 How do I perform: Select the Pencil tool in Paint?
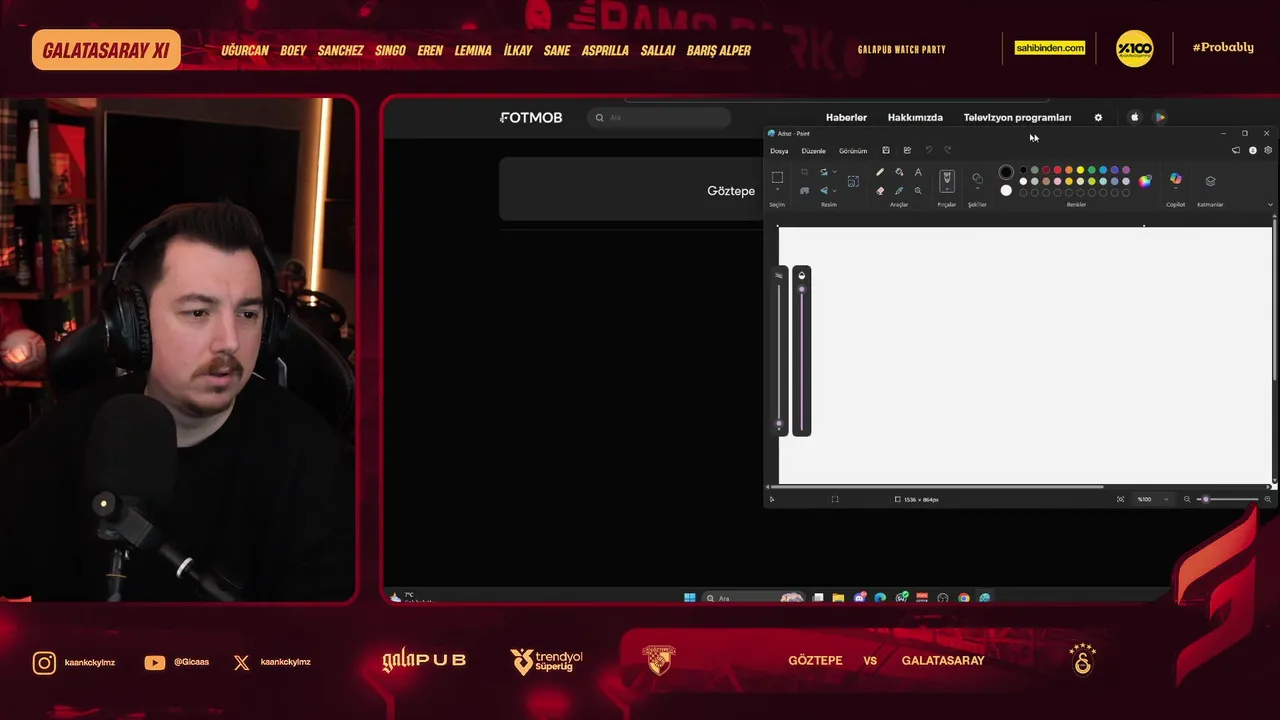click(880, 172)
